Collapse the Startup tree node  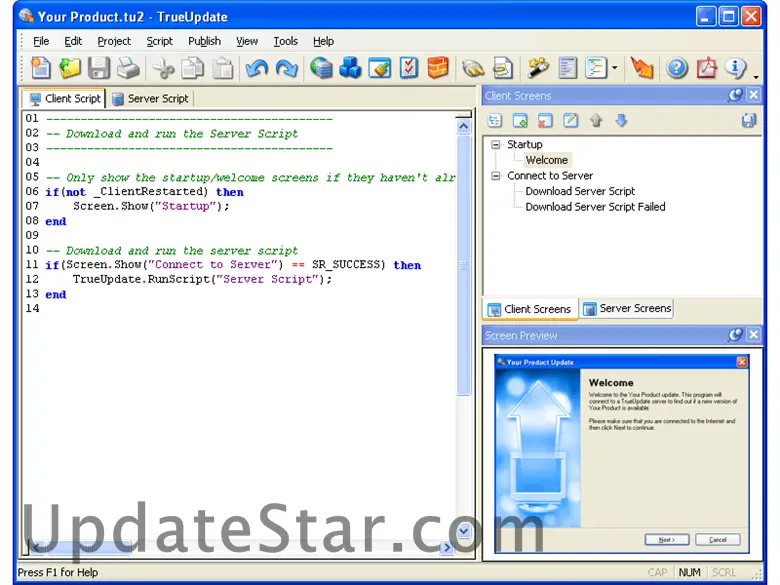click(495, 145)
